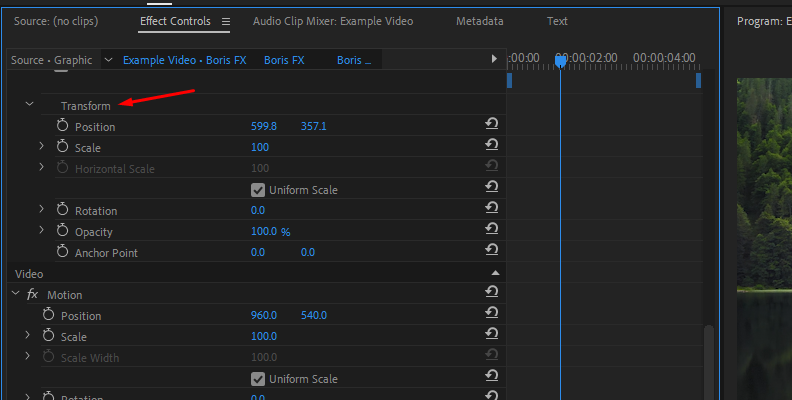Open the Effect Controls panel menu
The height and width of the screenshot is (400, 792).
coord(225,21)
